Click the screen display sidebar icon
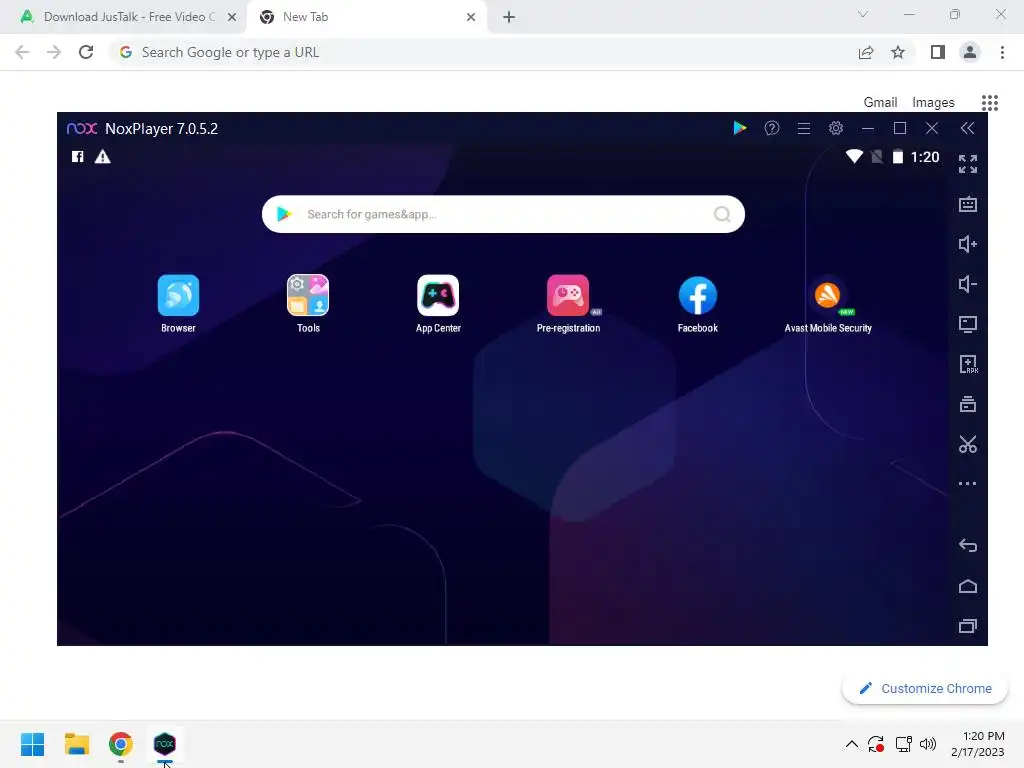 [968, 324]
